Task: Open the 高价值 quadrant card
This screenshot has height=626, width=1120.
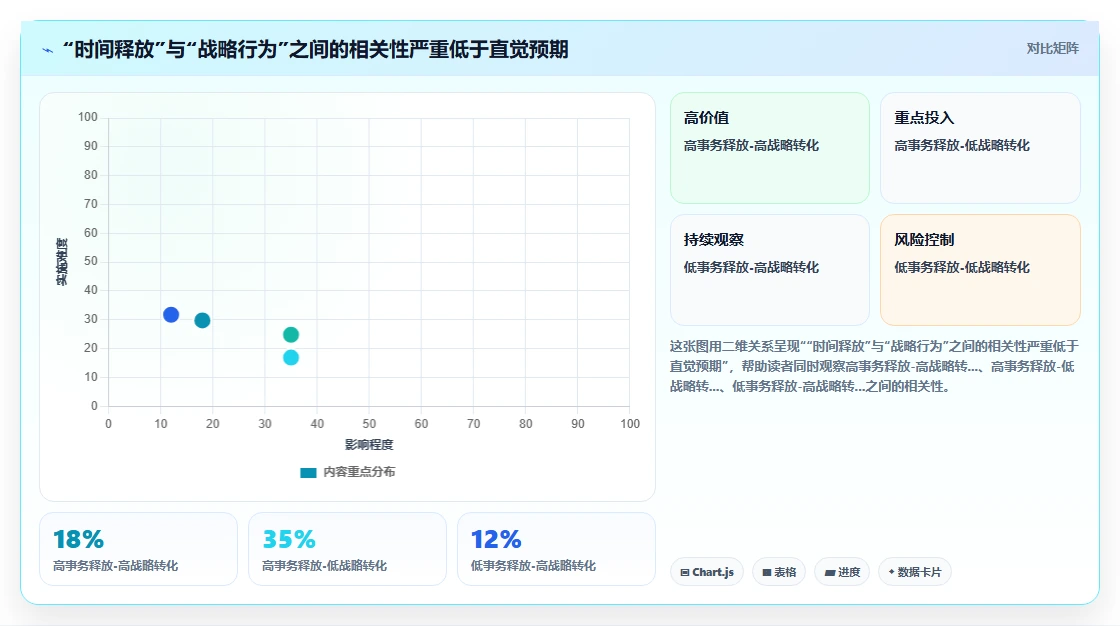Action: 769,148
